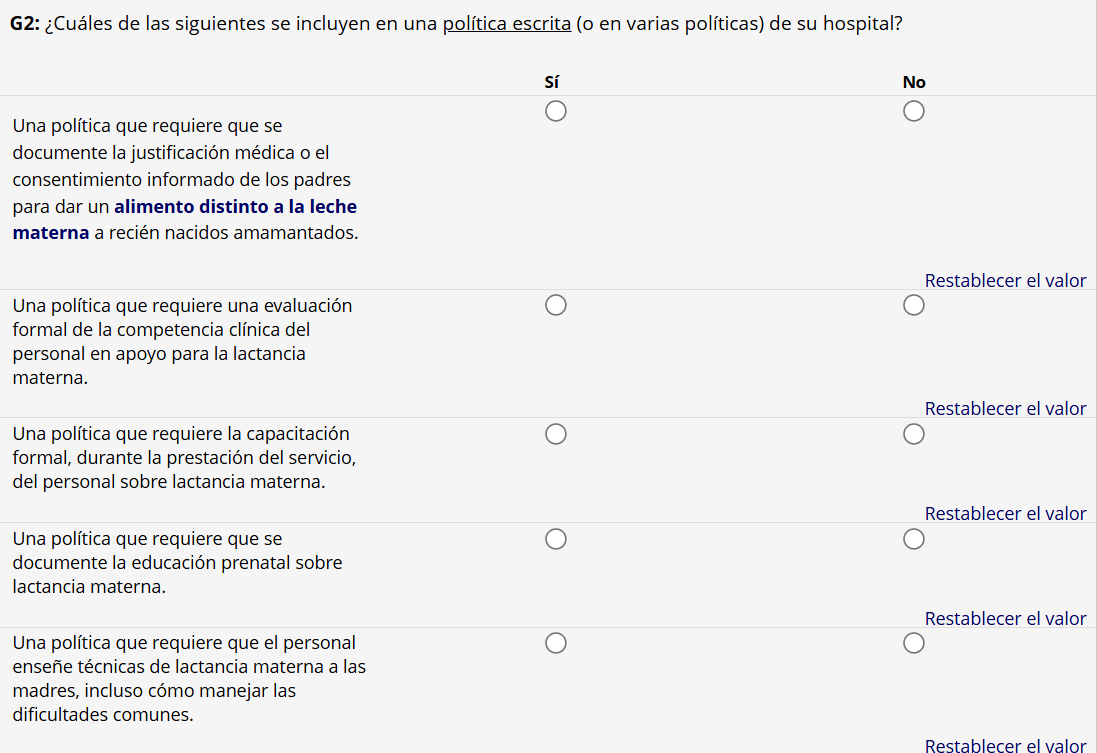Mark No for formal staff training policy

914,434
